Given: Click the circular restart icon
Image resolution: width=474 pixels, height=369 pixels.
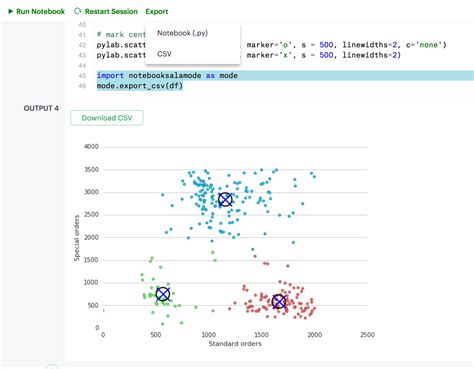Looking at the screenshot, I should click(77, 11).
